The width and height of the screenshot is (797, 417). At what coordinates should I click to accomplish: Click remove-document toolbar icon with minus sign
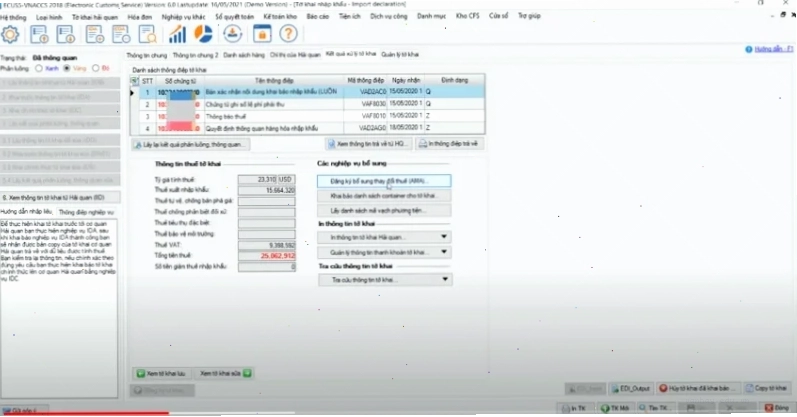[121, 34]
